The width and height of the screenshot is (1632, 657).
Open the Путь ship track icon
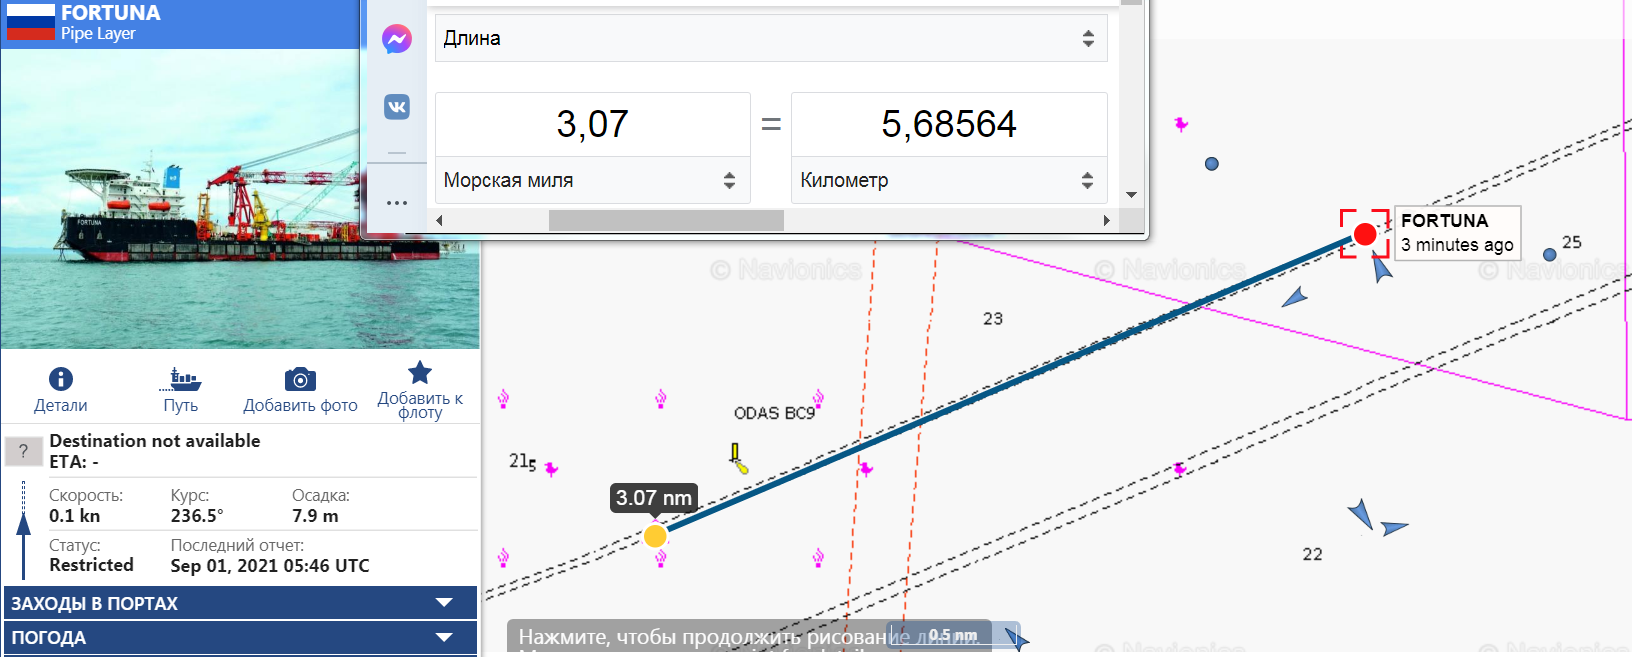180,379
